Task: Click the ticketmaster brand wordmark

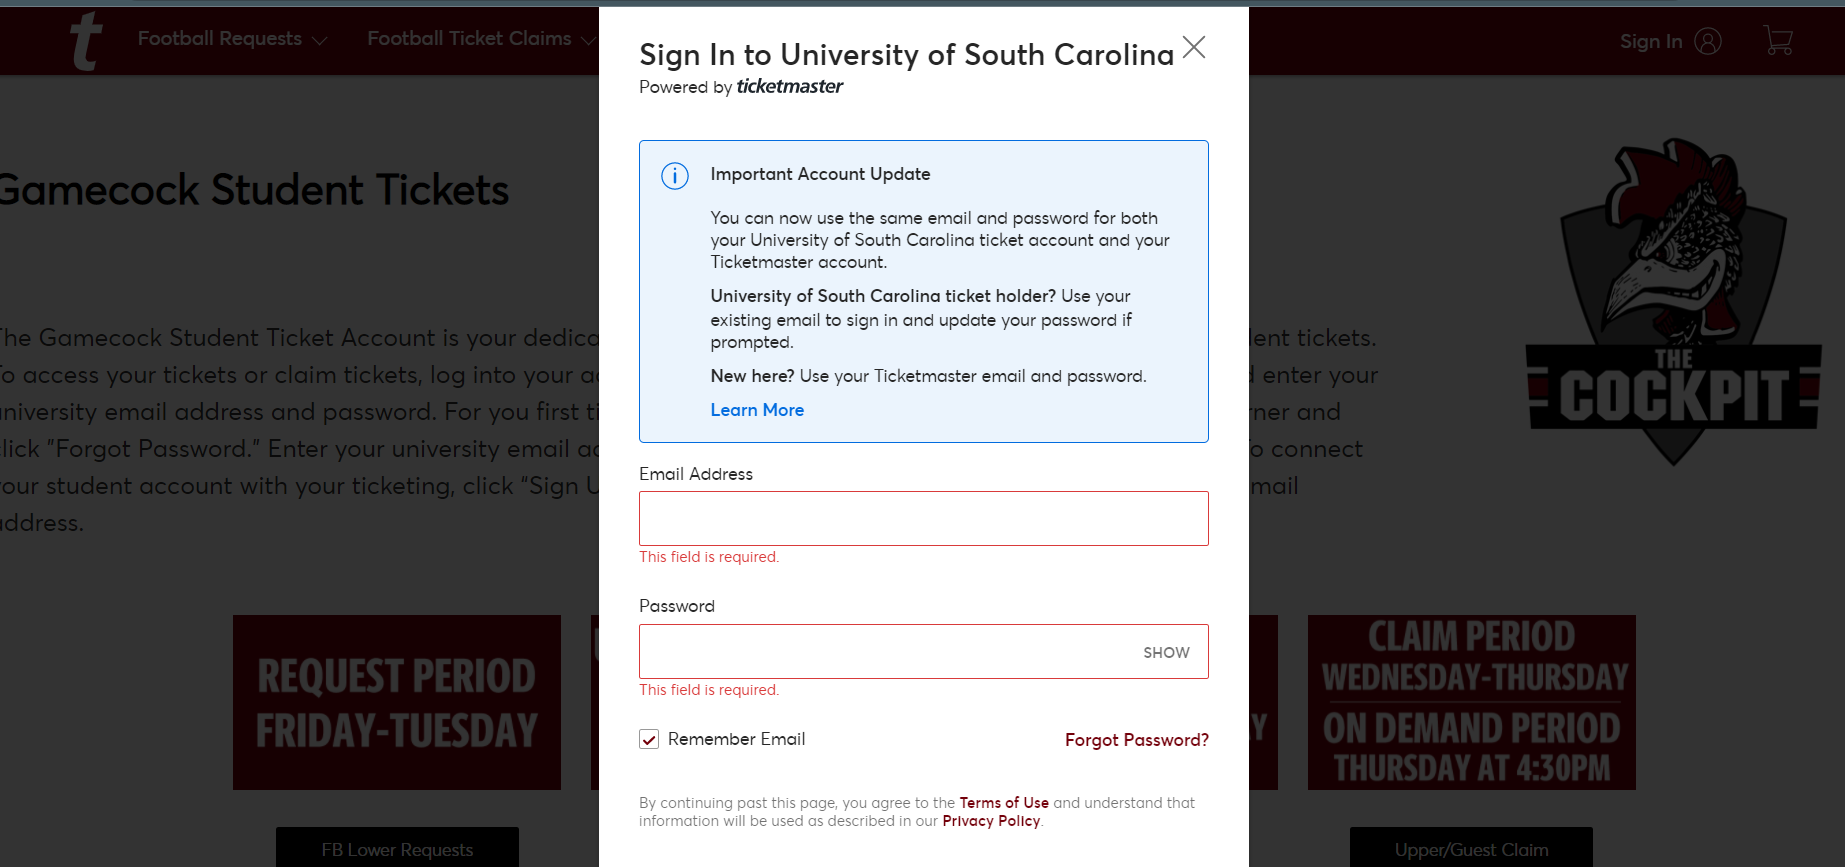Action: pyautogui.click(x=789, y=87)
